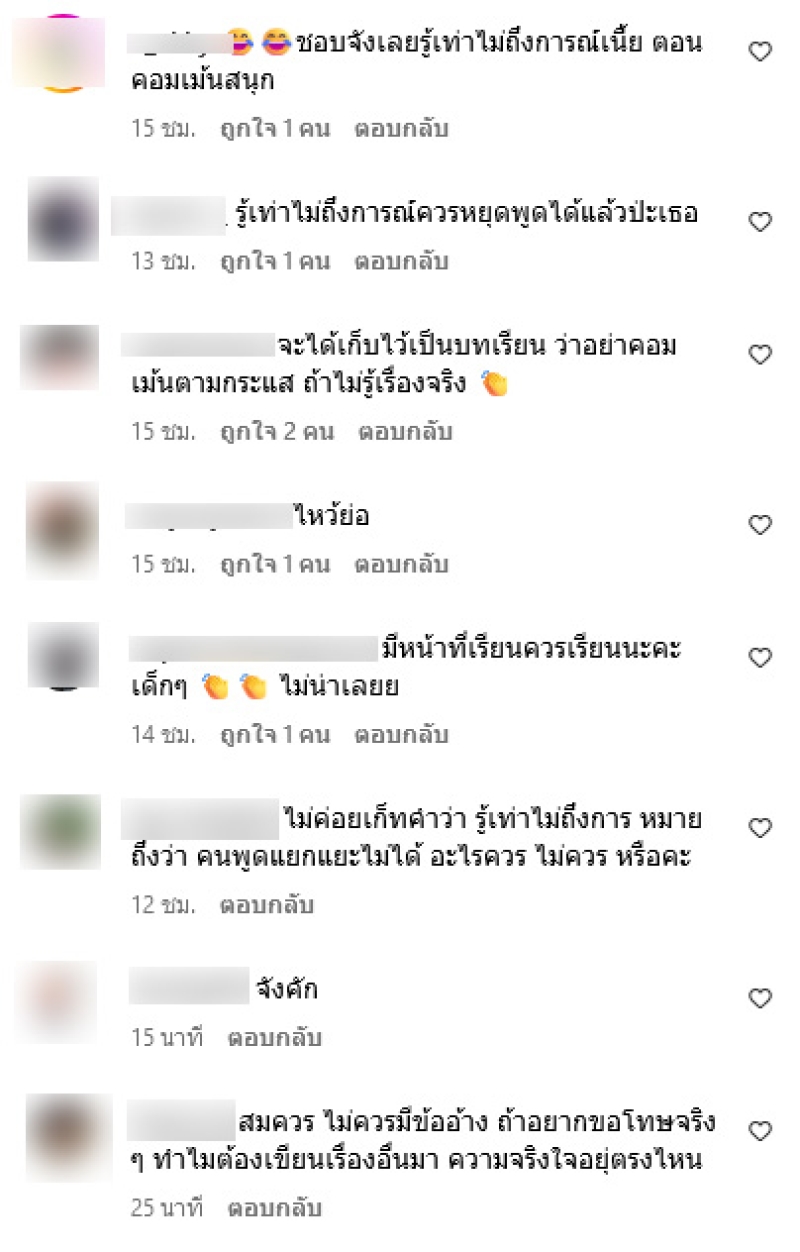This screenshot has width=800, height=1252.
Task: Open likes on the 14 ชม. comment
Action: click(x=275, y=735)
